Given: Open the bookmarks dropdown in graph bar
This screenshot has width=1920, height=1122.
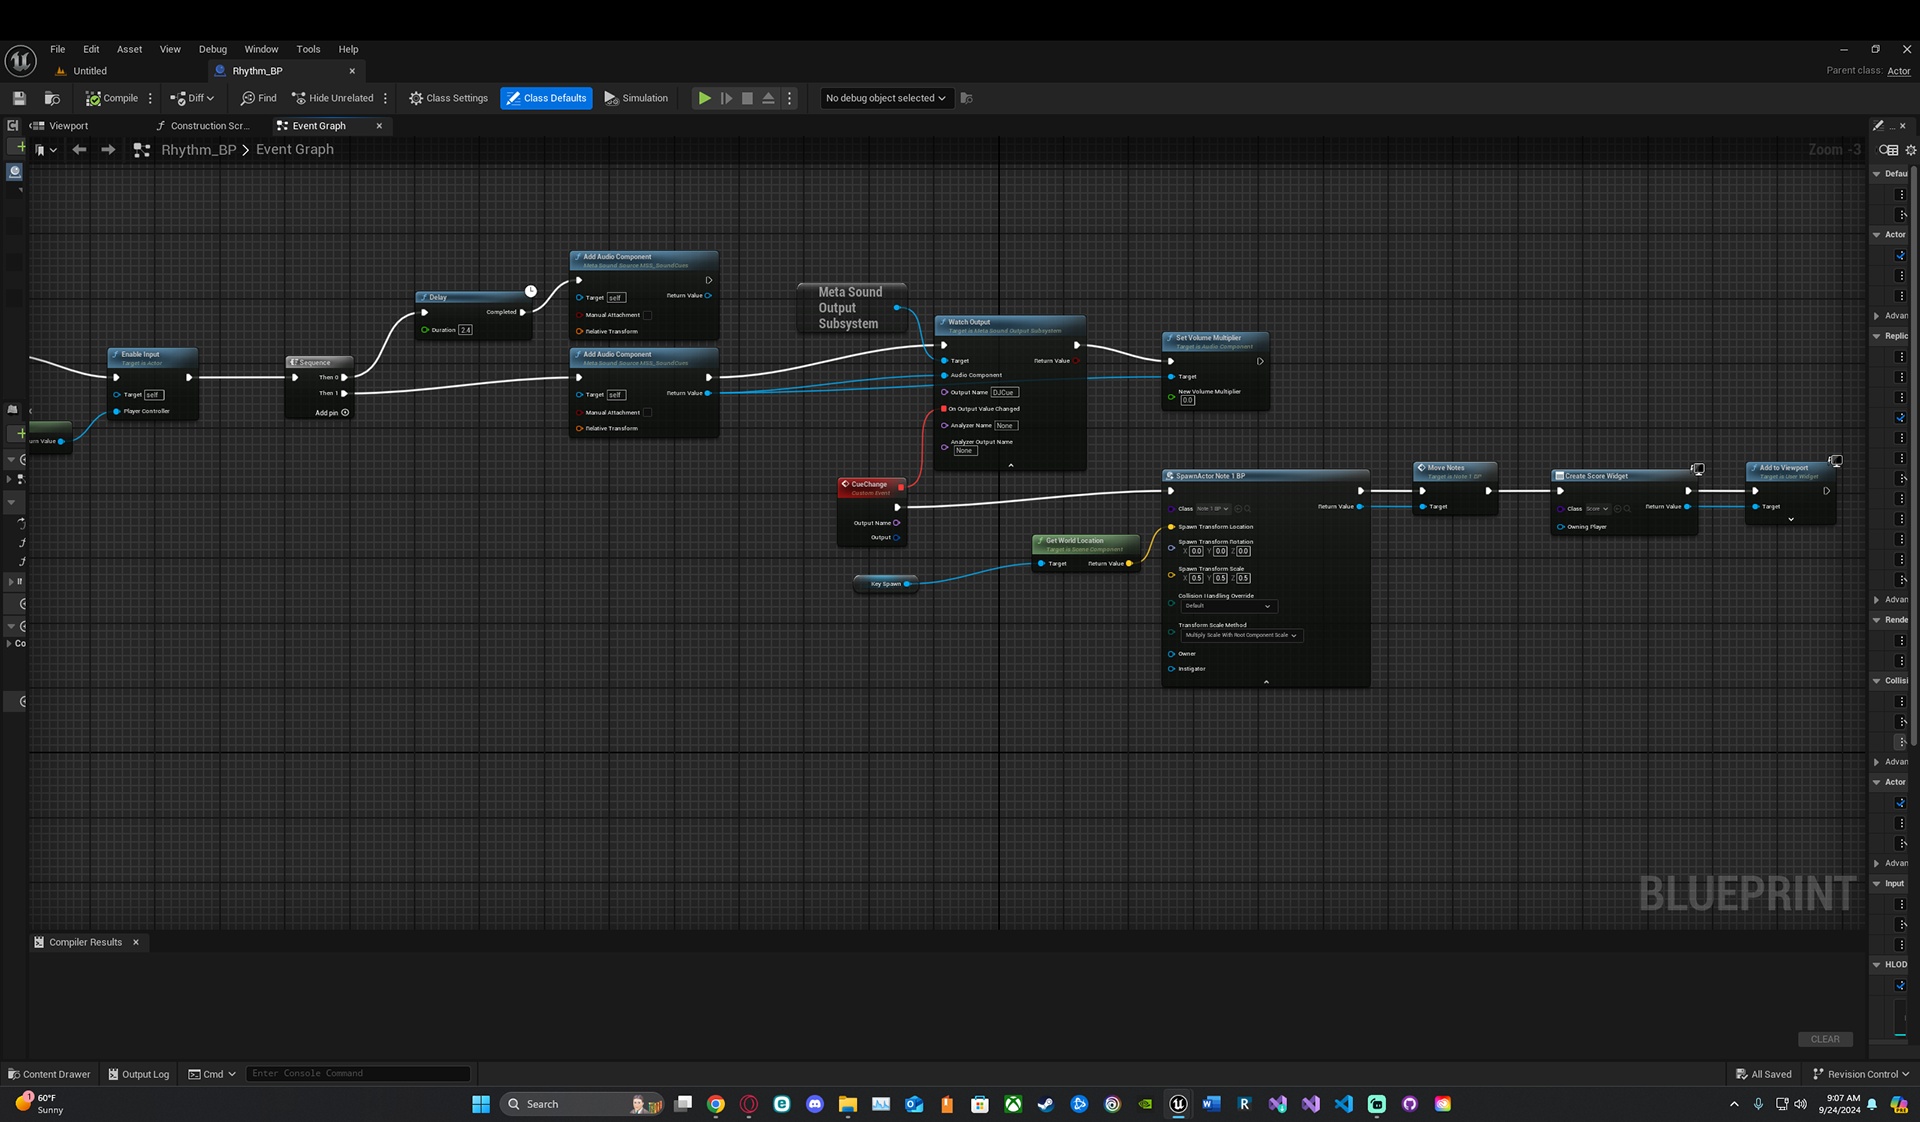Looking at the screenshot, I should tap(46, 150).
